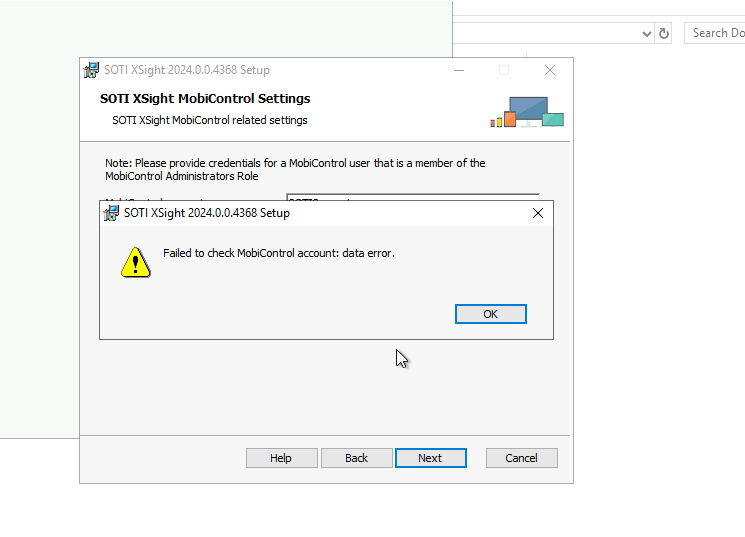
Task: Click the partially hidden MobiControl account field
Action: point(413,197)
